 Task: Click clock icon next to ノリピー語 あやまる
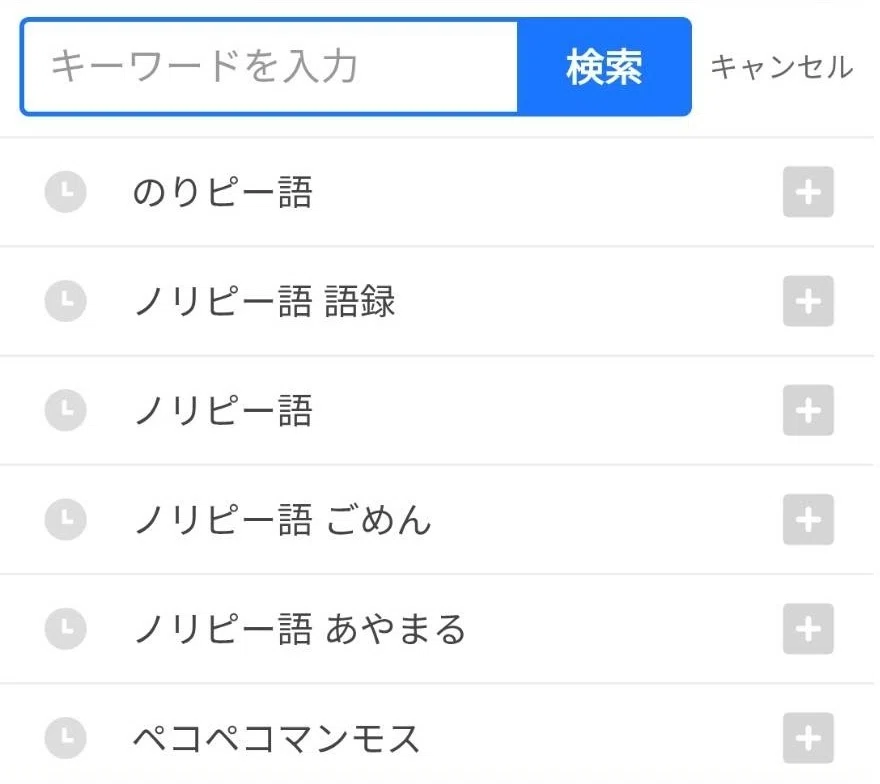click(x=66, y=629)
